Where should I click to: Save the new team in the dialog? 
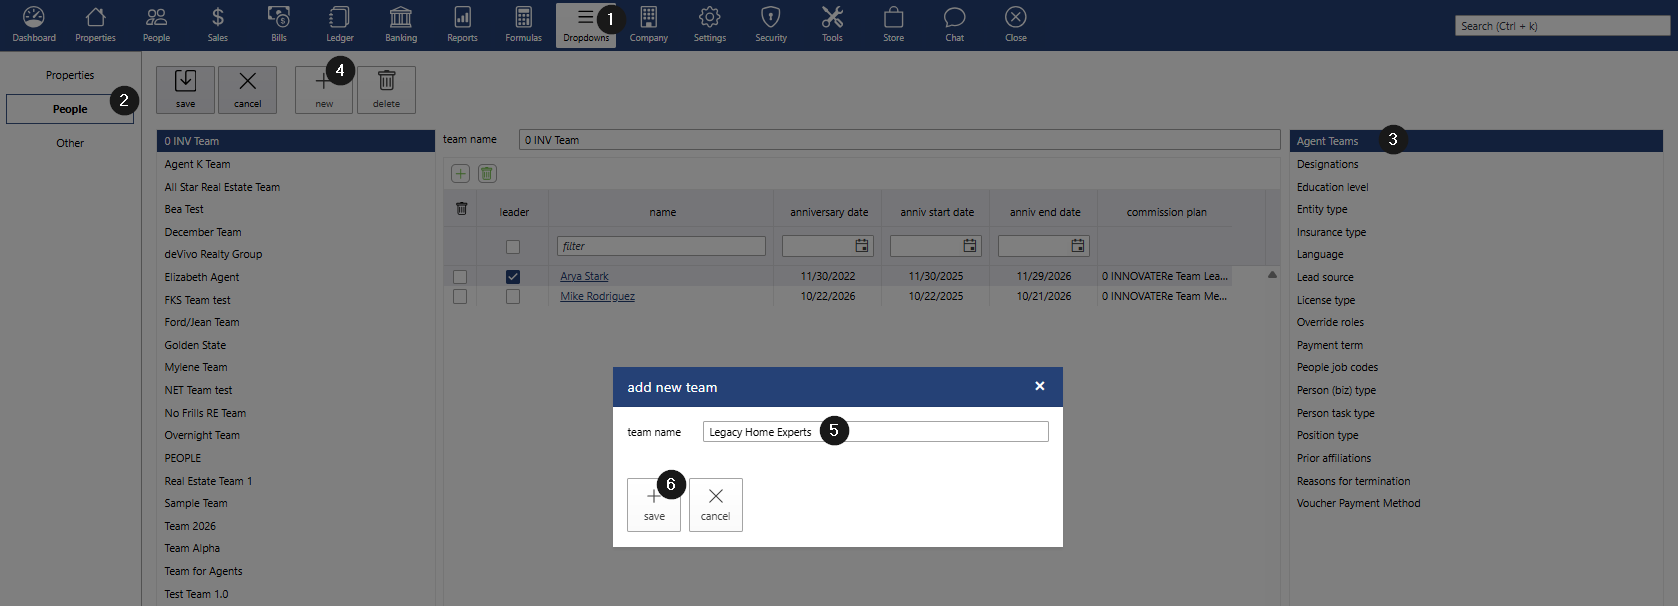(654, 505)
